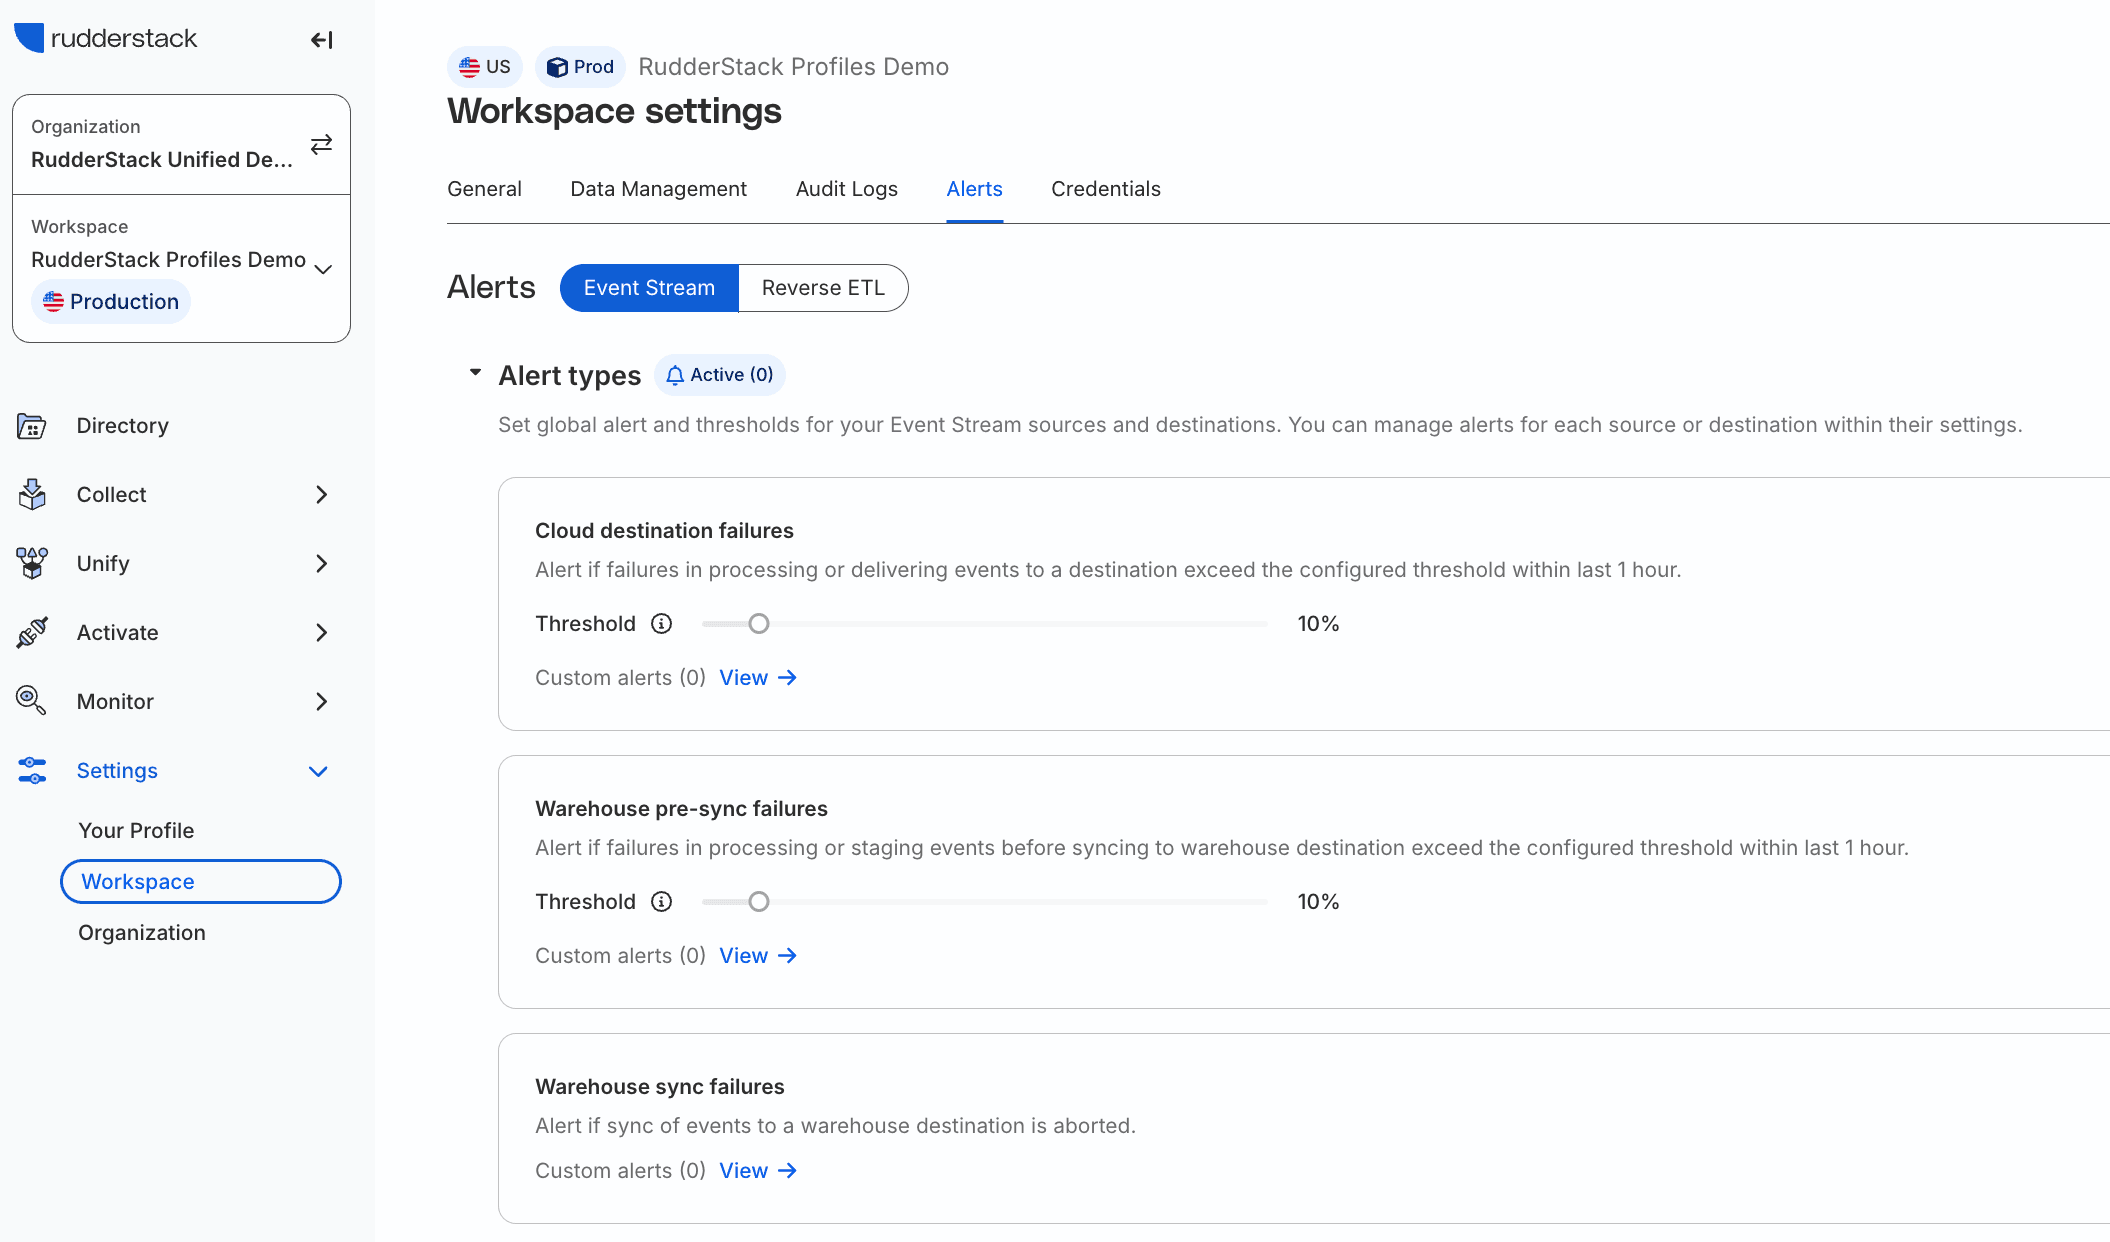
Task: Click the Activate plug icon
Action: tap(32, 633)
